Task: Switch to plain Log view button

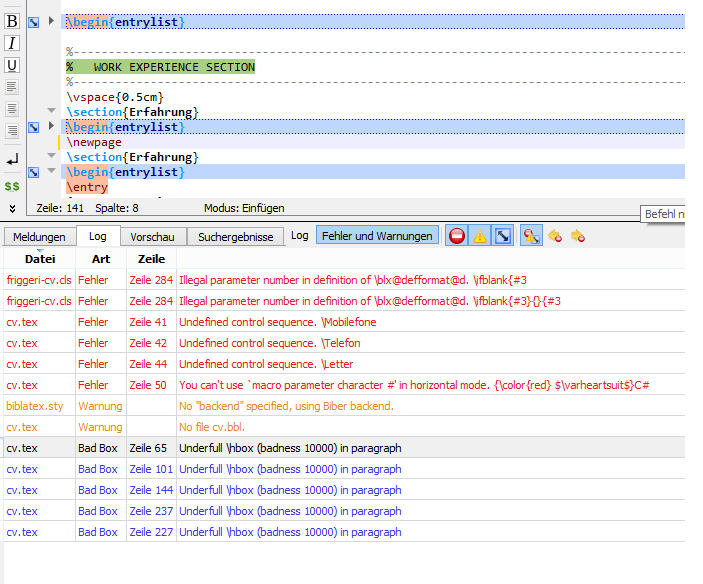Action: [299, 236]
